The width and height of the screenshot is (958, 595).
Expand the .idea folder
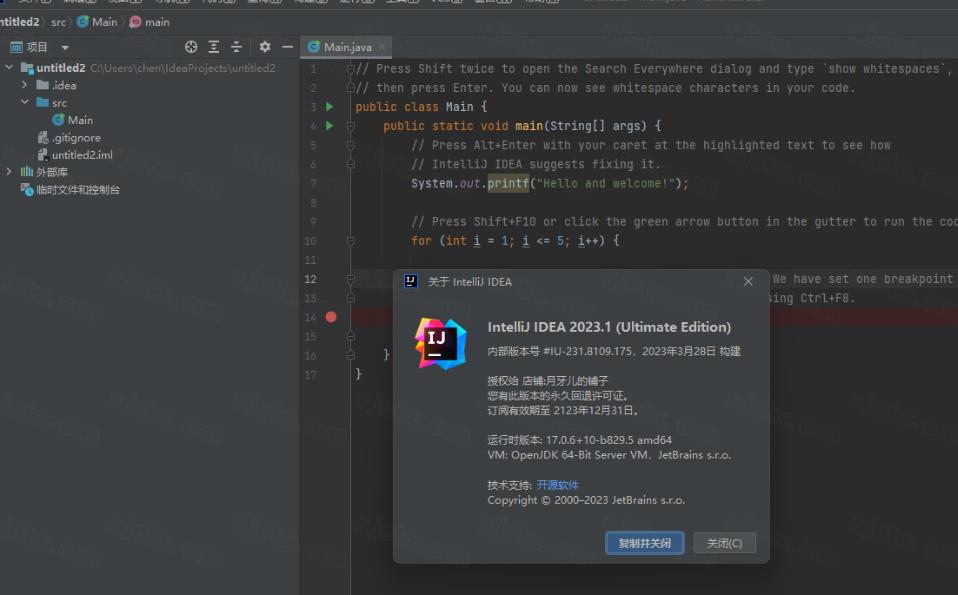tap(23, 84)
